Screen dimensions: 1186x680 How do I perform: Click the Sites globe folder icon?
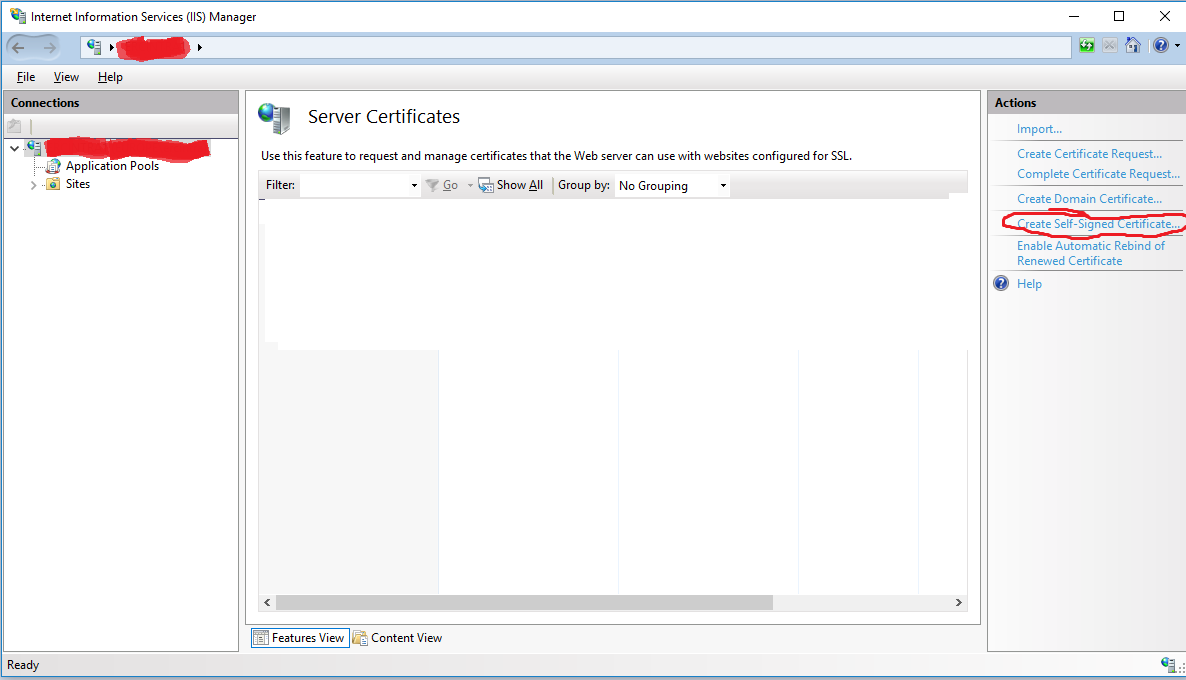tap(53, 184)
